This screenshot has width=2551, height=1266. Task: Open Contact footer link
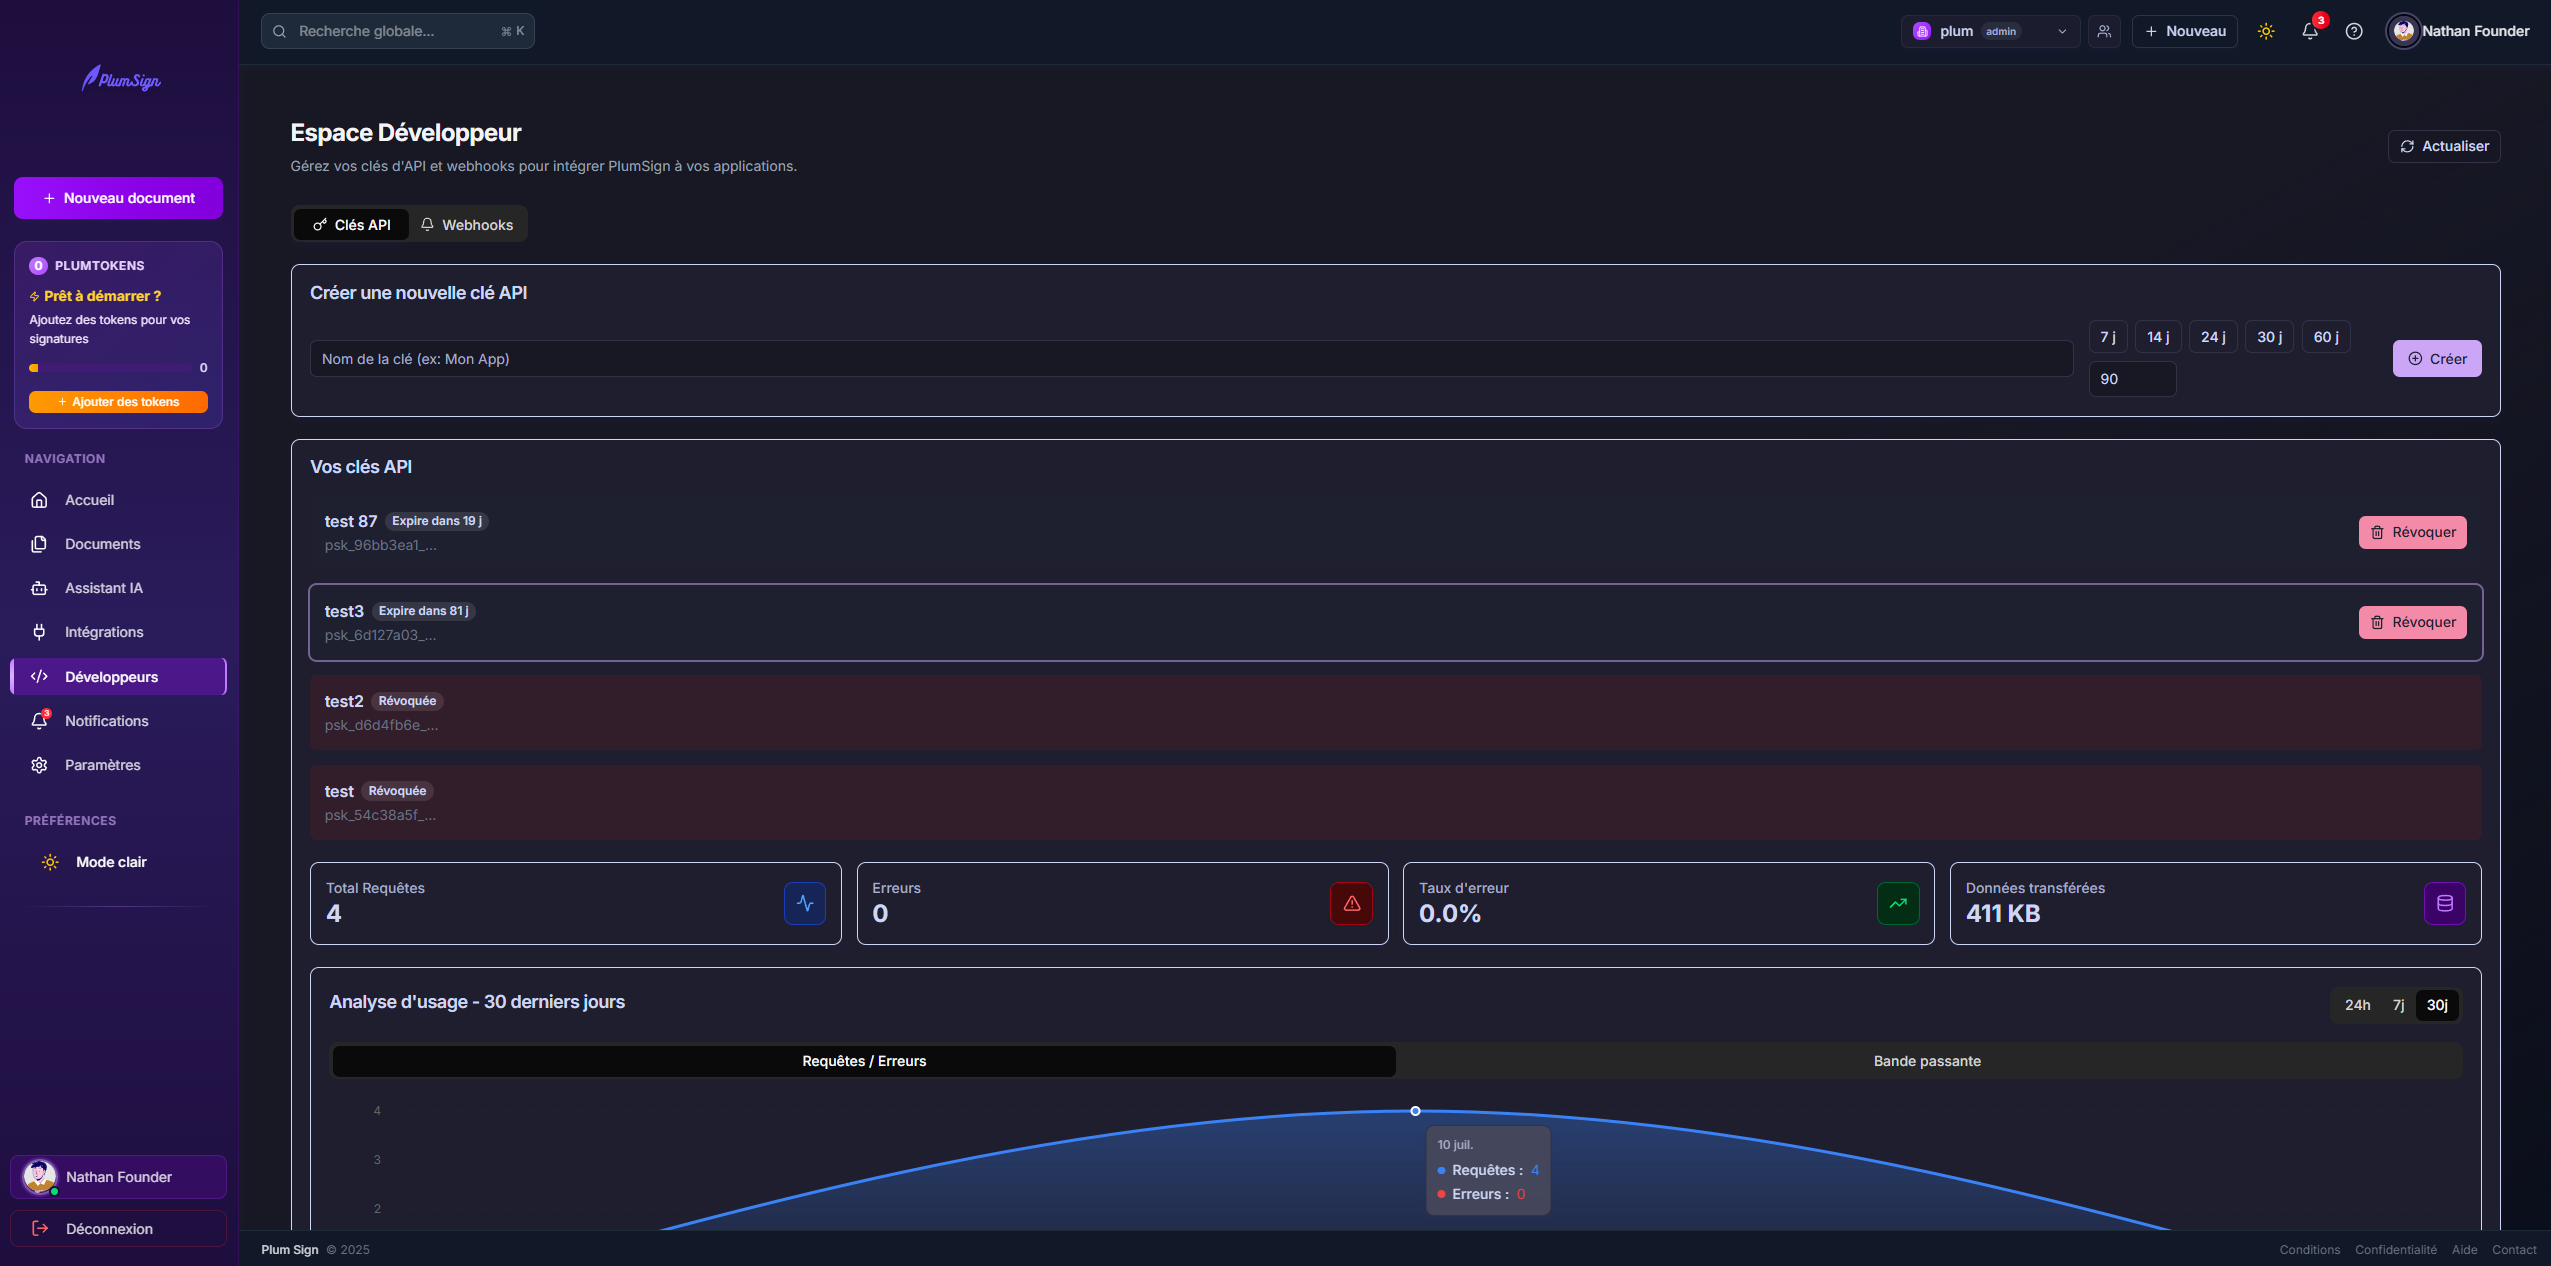(x=2514, y=1250)
